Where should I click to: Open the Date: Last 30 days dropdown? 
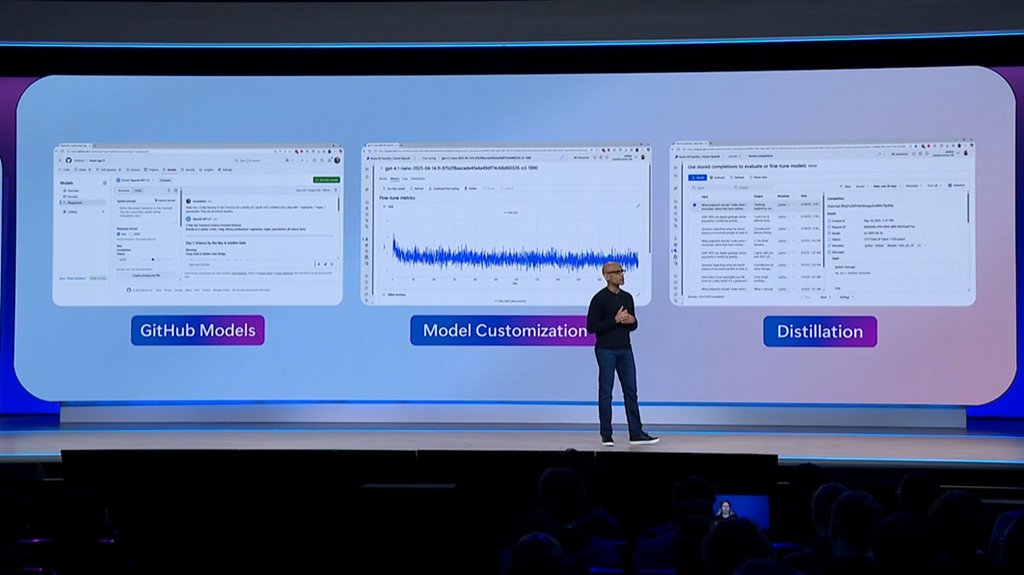pyautogui.click(x=887, y=186)
